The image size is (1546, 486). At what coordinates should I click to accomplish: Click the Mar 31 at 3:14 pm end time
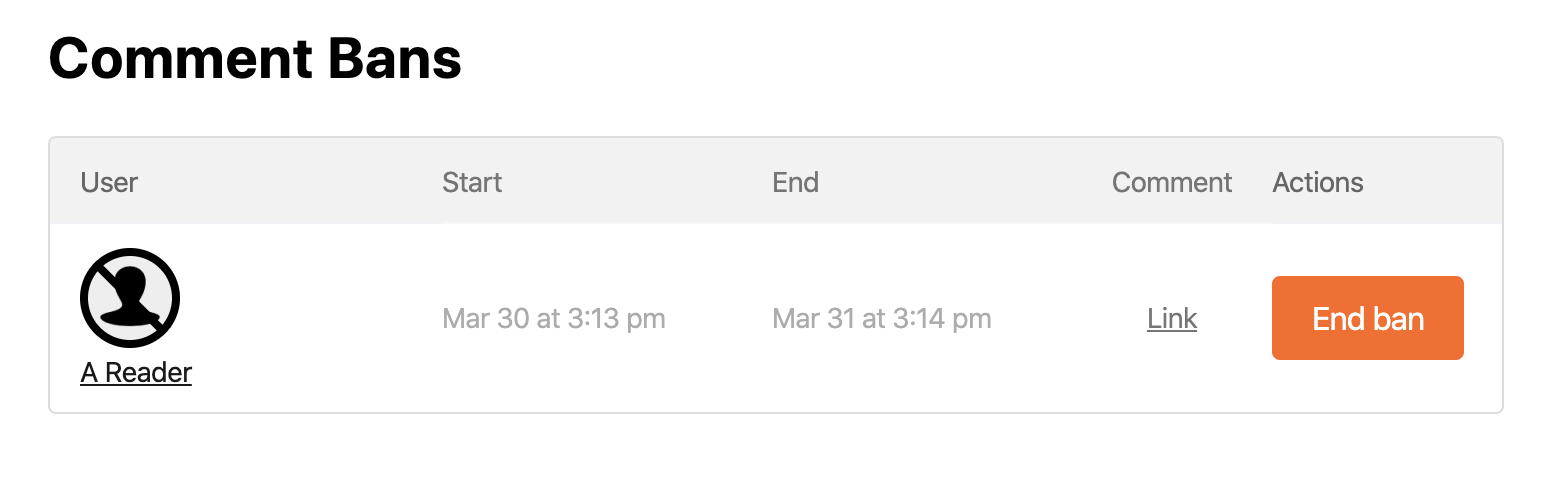(882, 319)
